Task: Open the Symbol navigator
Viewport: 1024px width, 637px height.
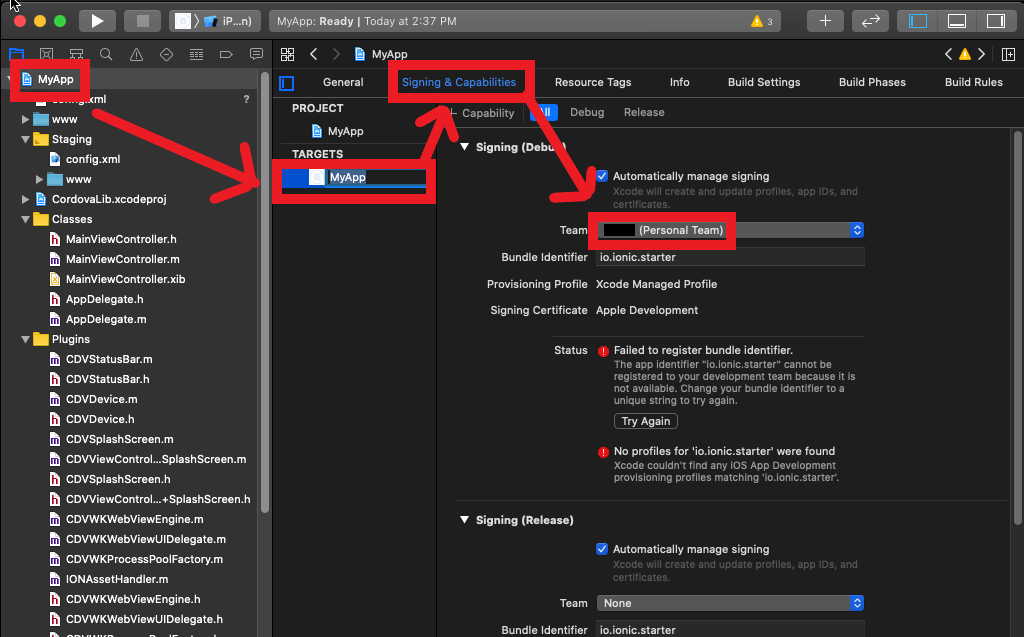Action: click(x=76, y=54)
